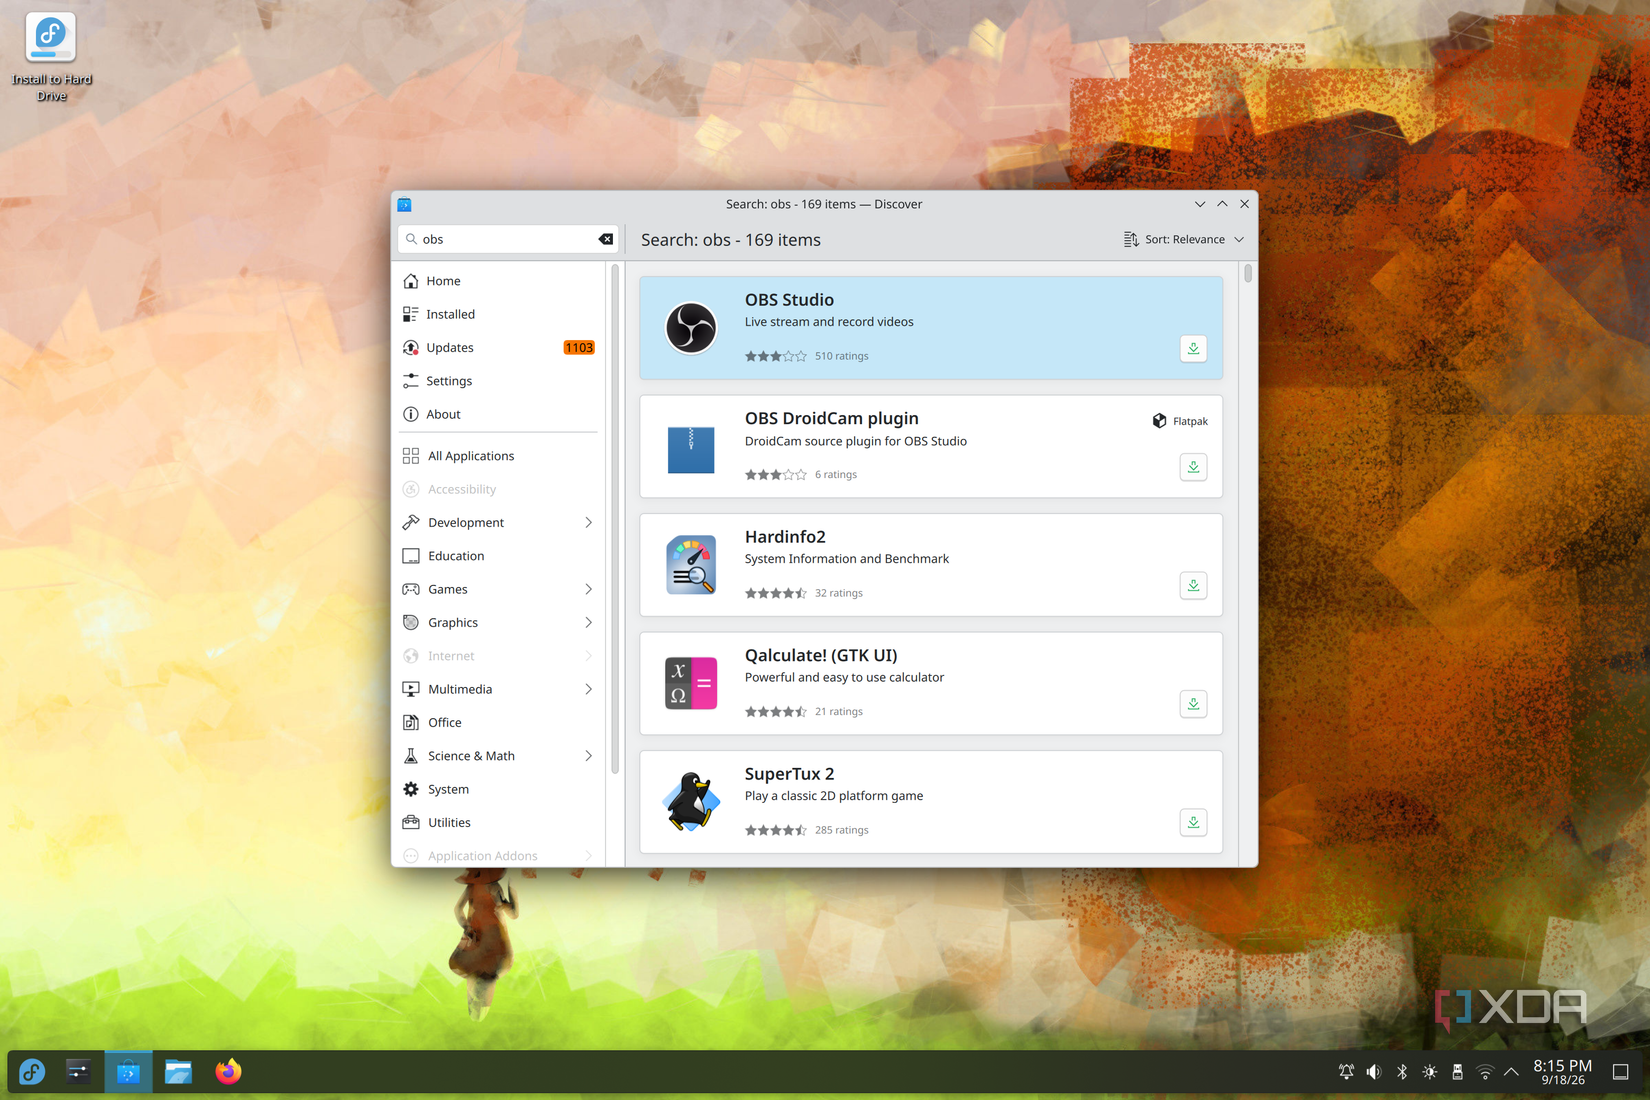
Task: Open the notifications bell tray icon
Action: pyautogui.click(x=1346, y=1072)
